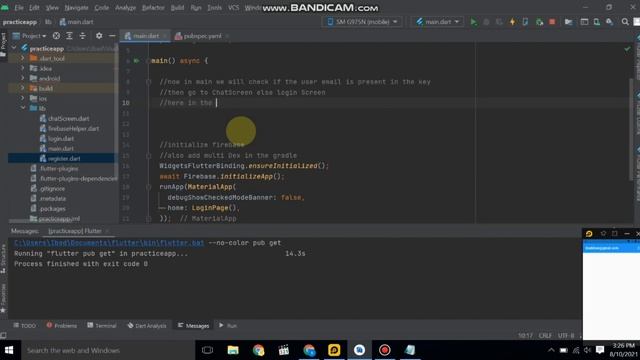Collapse the practiceapp root folder

15,48
